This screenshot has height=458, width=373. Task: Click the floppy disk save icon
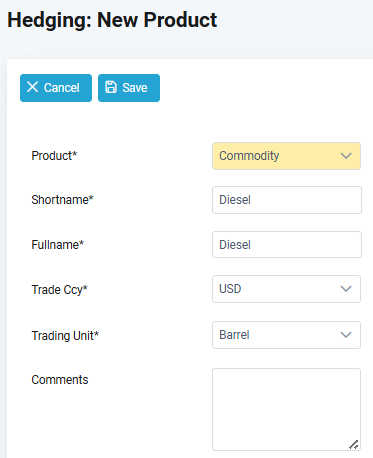[x=111, y=87]
